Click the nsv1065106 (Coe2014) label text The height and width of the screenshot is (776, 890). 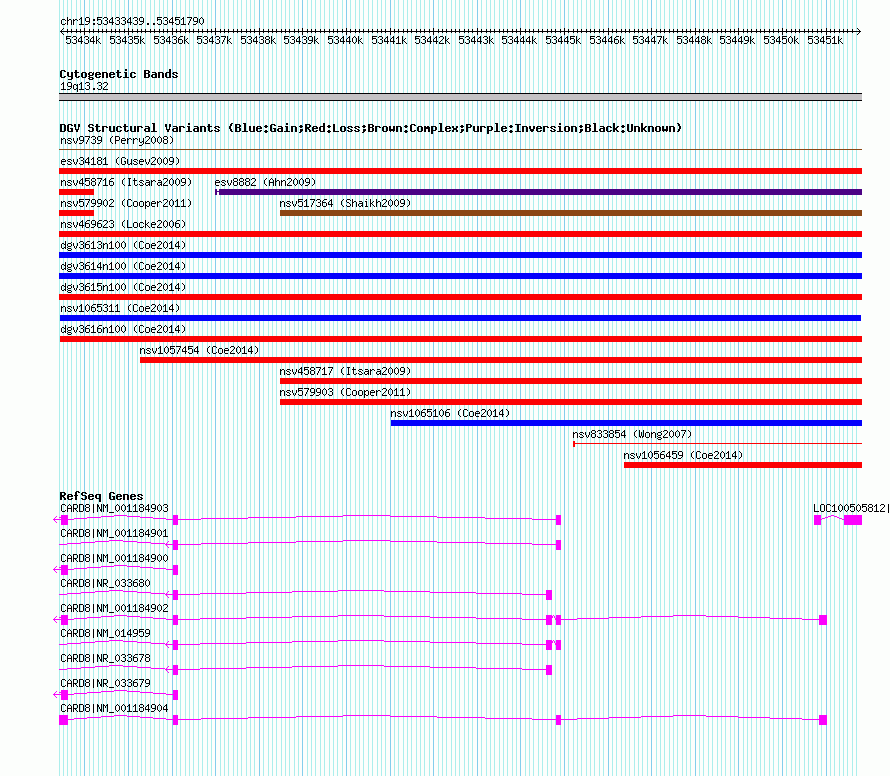pos(450,413)
